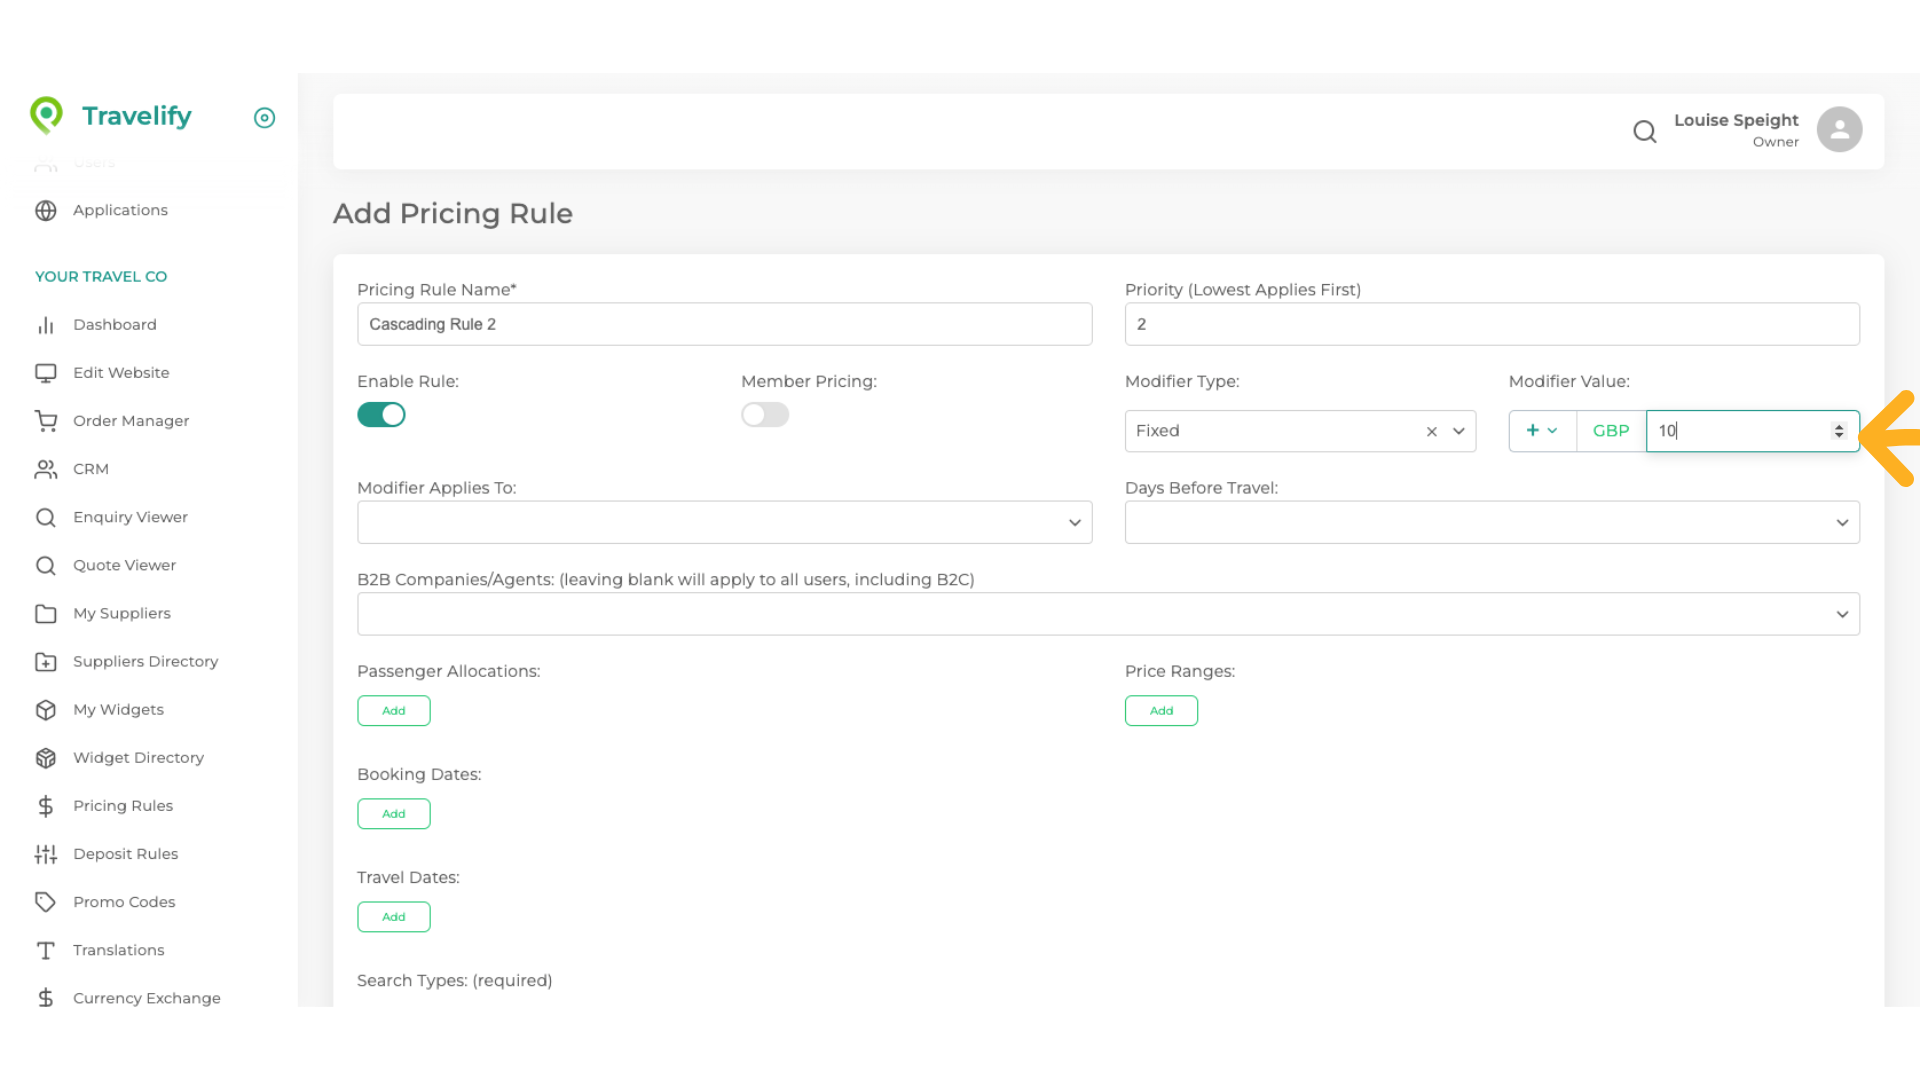
Task: Click the My Widgets cube icon
Action: click(x=46, y=710)
